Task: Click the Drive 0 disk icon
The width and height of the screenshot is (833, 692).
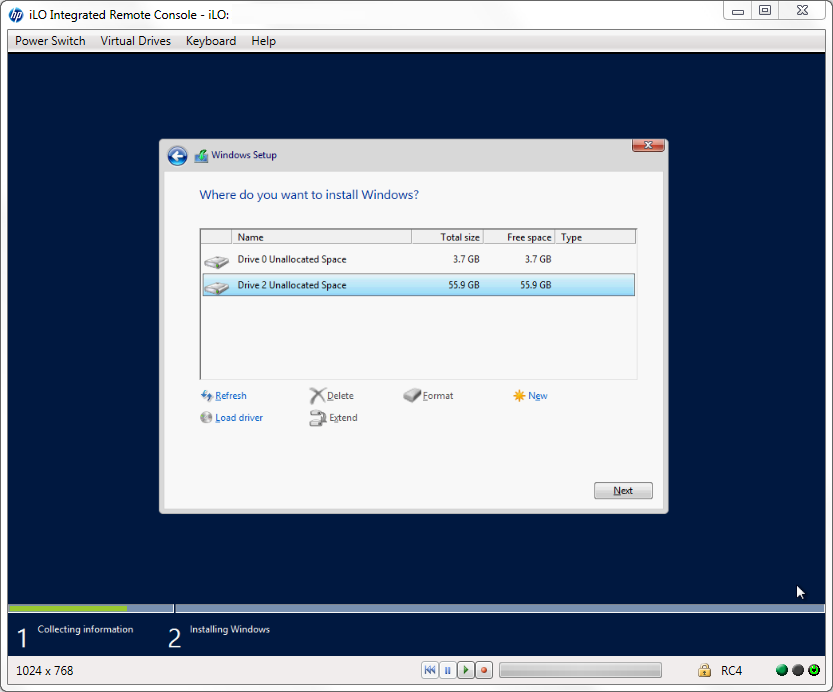Action: [x=217, y=261]
